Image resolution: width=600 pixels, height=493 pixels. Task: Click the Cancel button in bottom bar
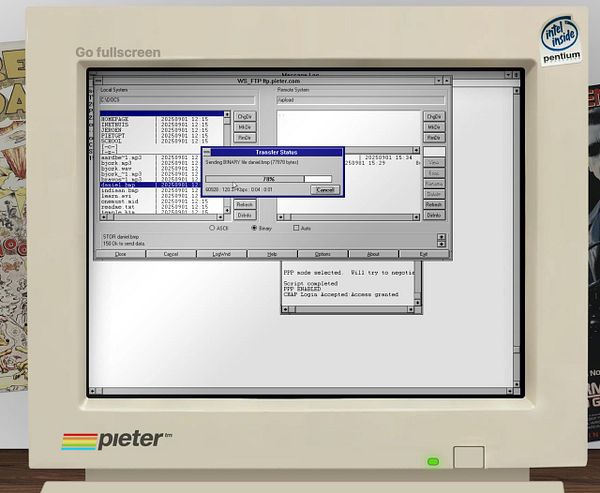coord(171,254)
